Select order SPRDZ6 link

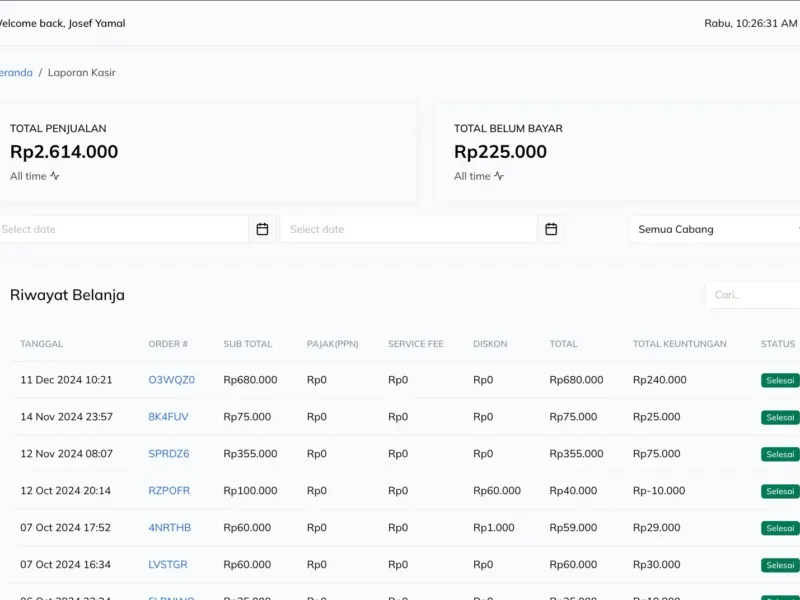coord(168,454)
